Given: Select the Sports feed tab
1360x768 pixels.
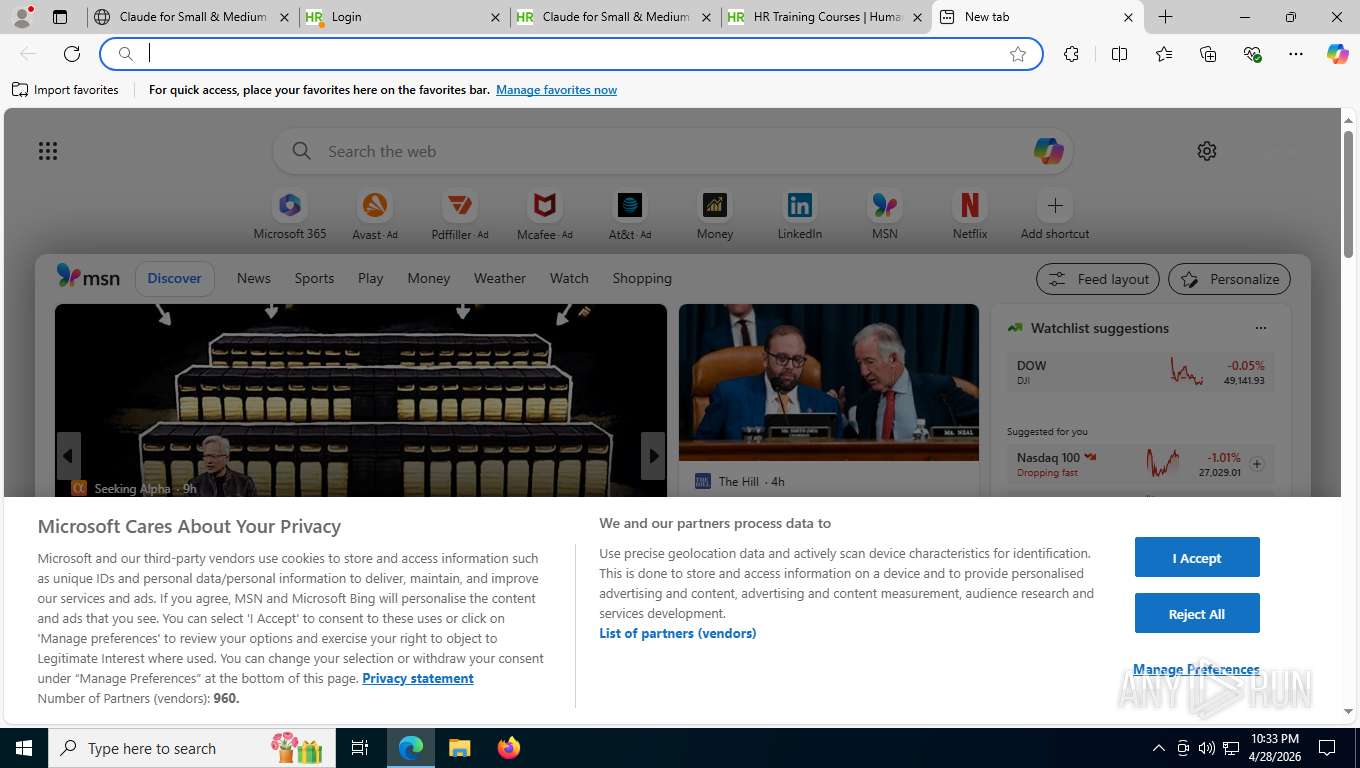Looking at the screenshot, I should 314,278.
